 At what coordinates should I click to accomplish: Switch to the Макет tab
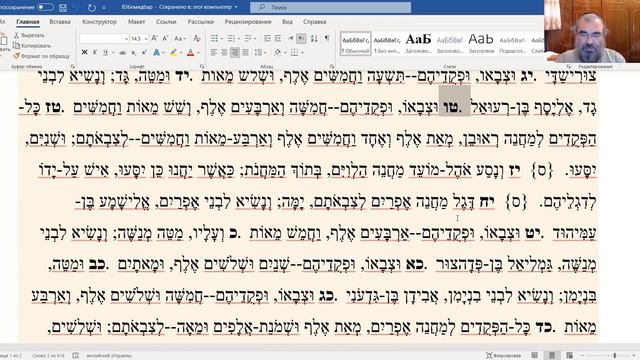[136, 22]
